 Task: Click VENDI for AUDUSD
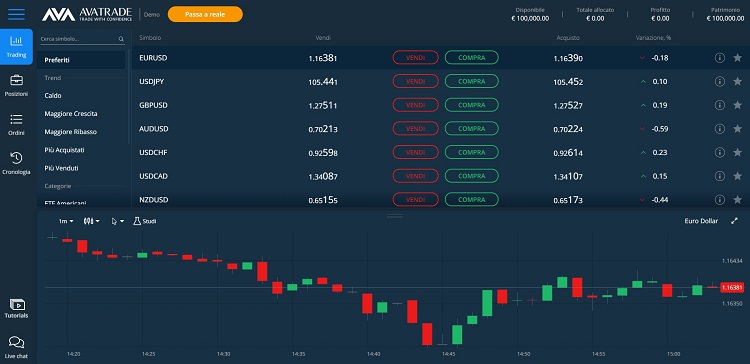pos(416,129)
